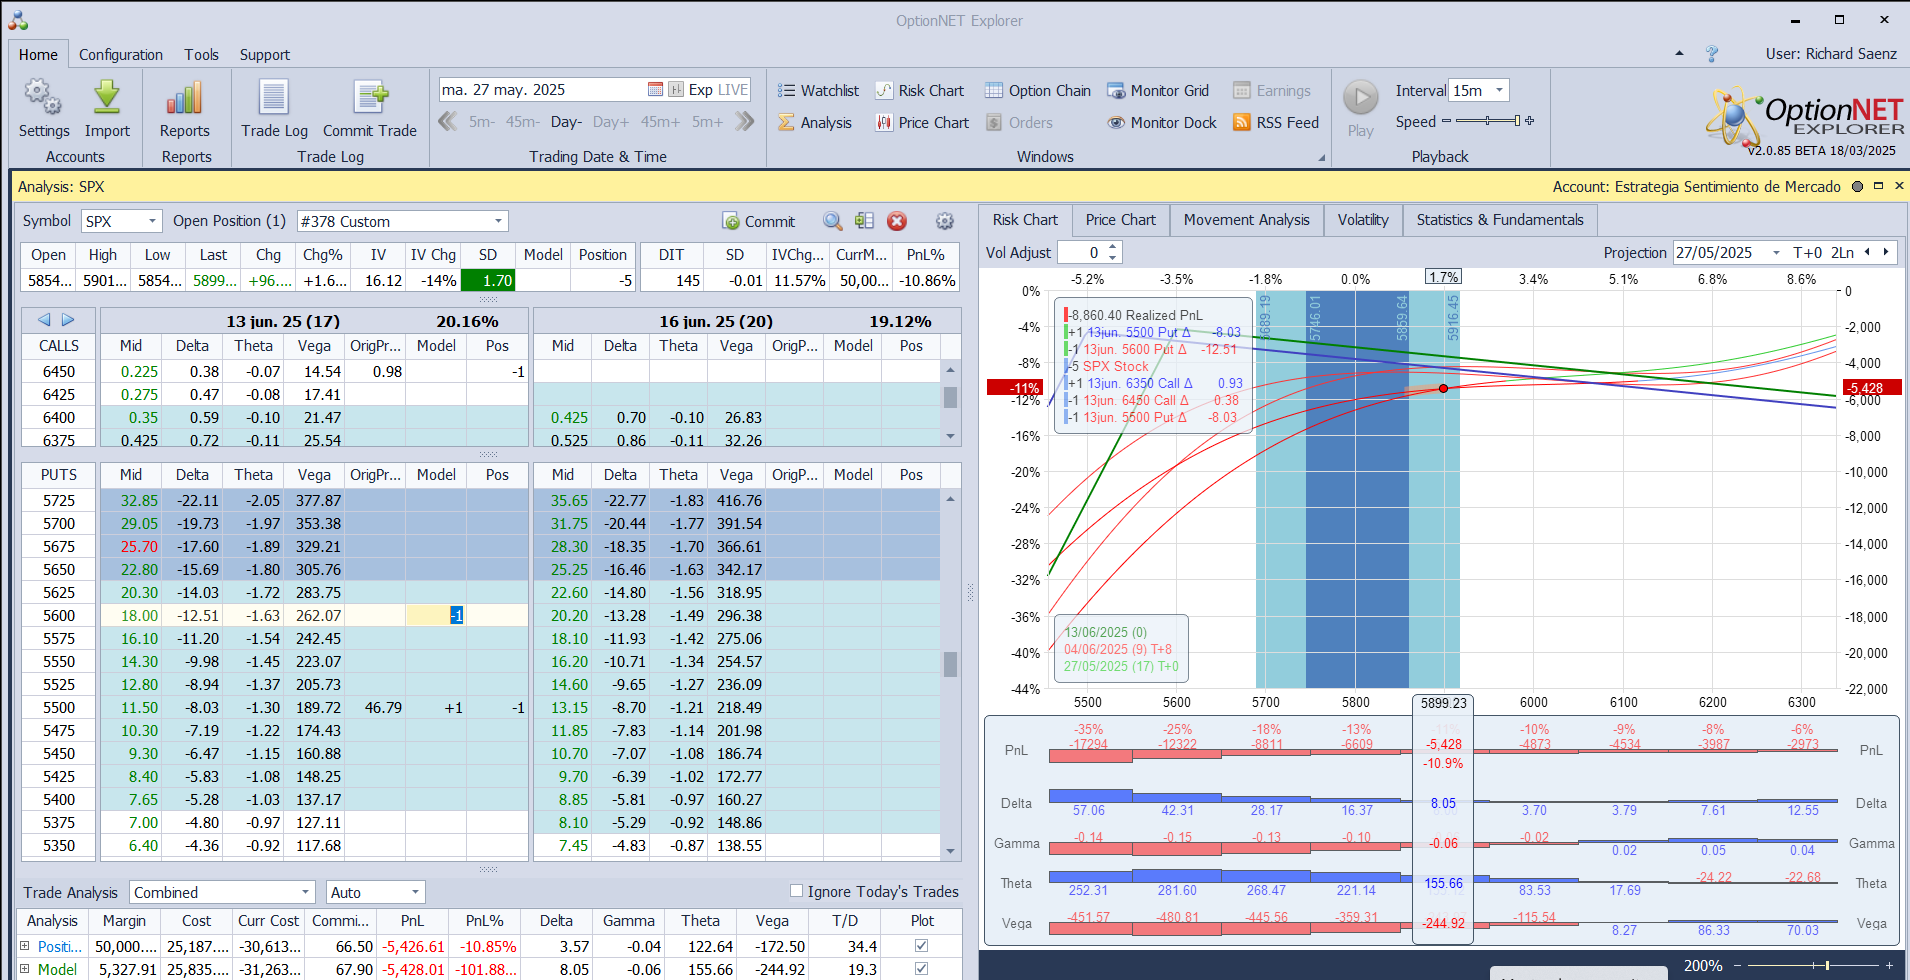Click the zoom slider at 200%
The width and height of the screenshot is (1910, 980).
[1827, 966]
